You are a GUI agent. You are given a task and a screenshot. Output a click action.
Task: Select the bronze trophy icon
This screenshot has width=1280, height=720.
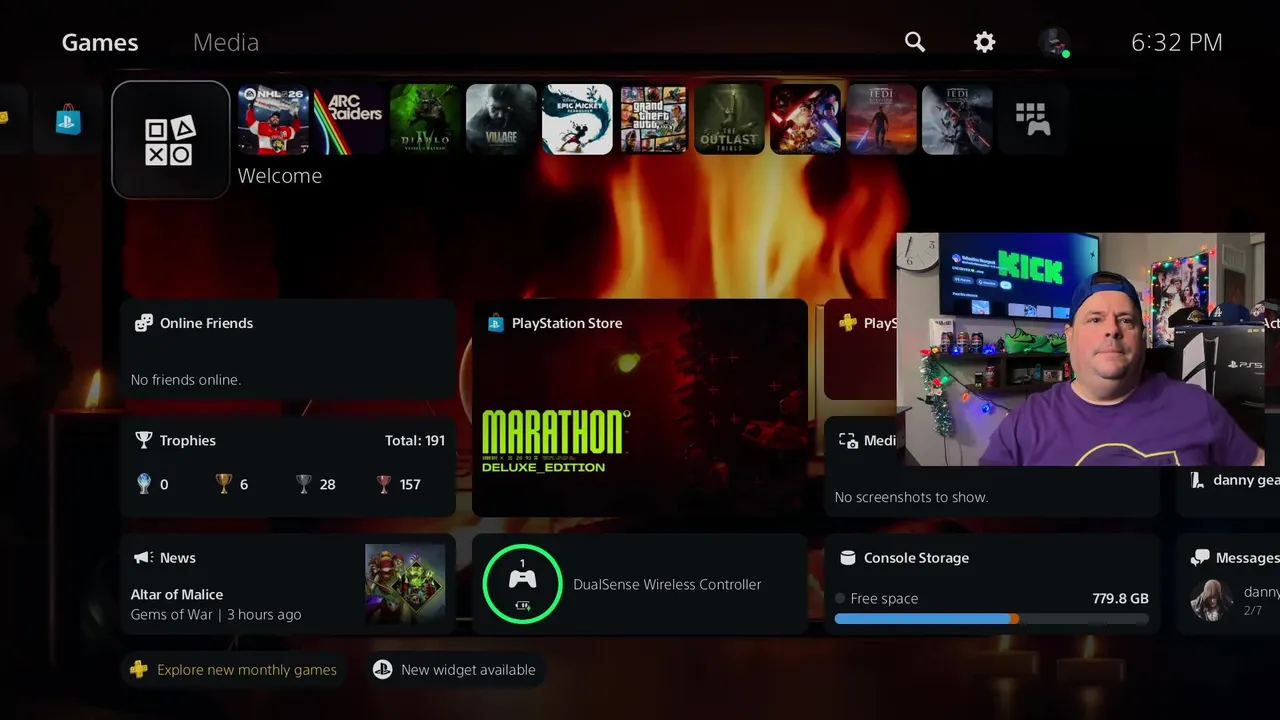click(384, 484)
